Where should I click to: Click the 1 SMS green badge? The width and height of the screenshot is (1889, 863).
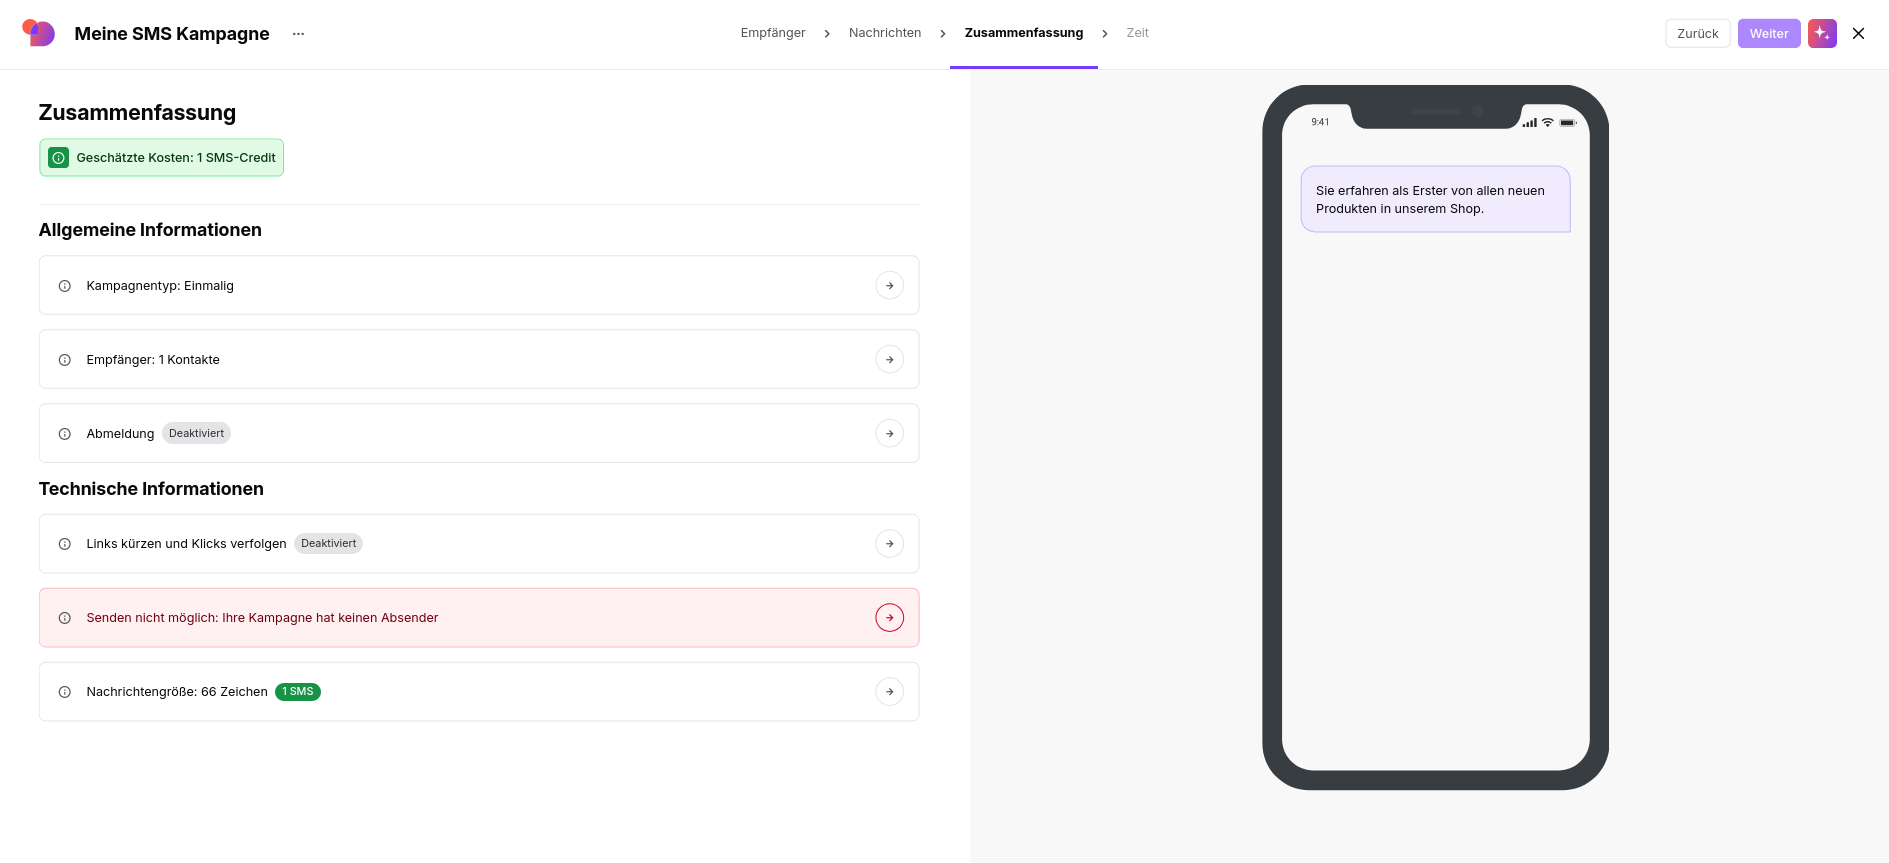tap(298, 691)
